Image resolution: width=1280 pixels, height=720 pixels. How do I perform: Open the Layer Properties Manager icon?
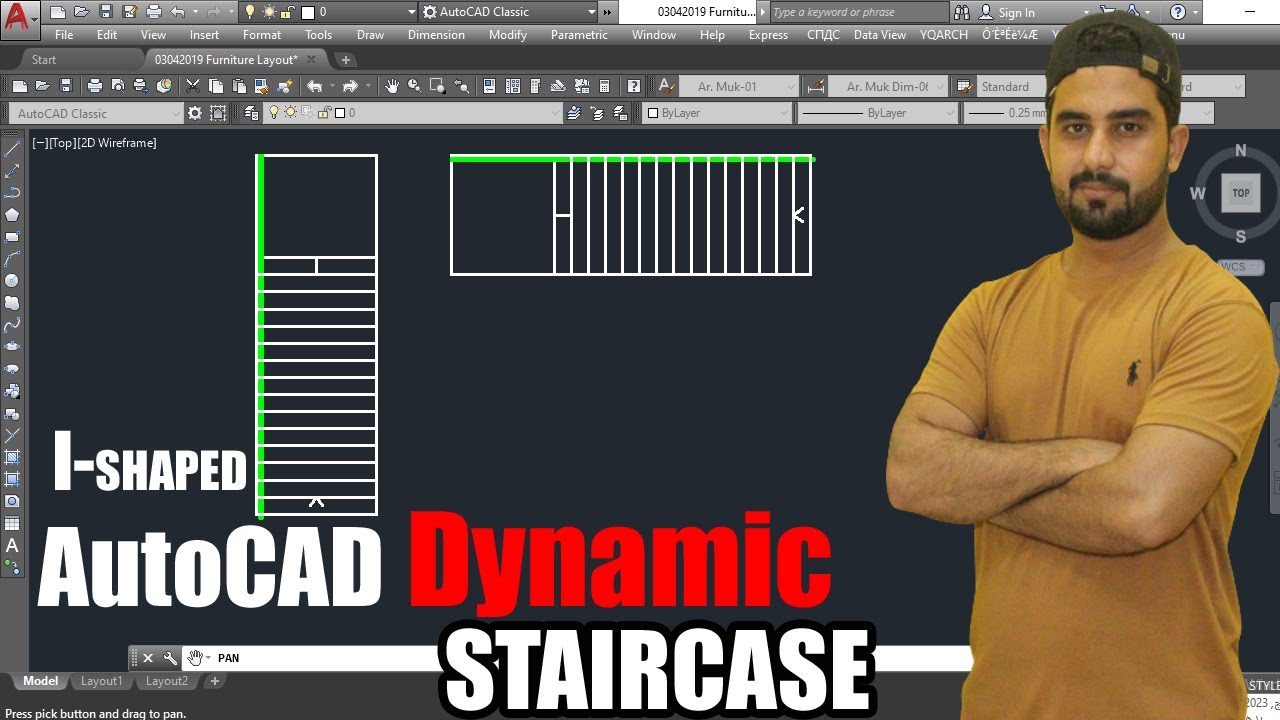coord(251,113)
